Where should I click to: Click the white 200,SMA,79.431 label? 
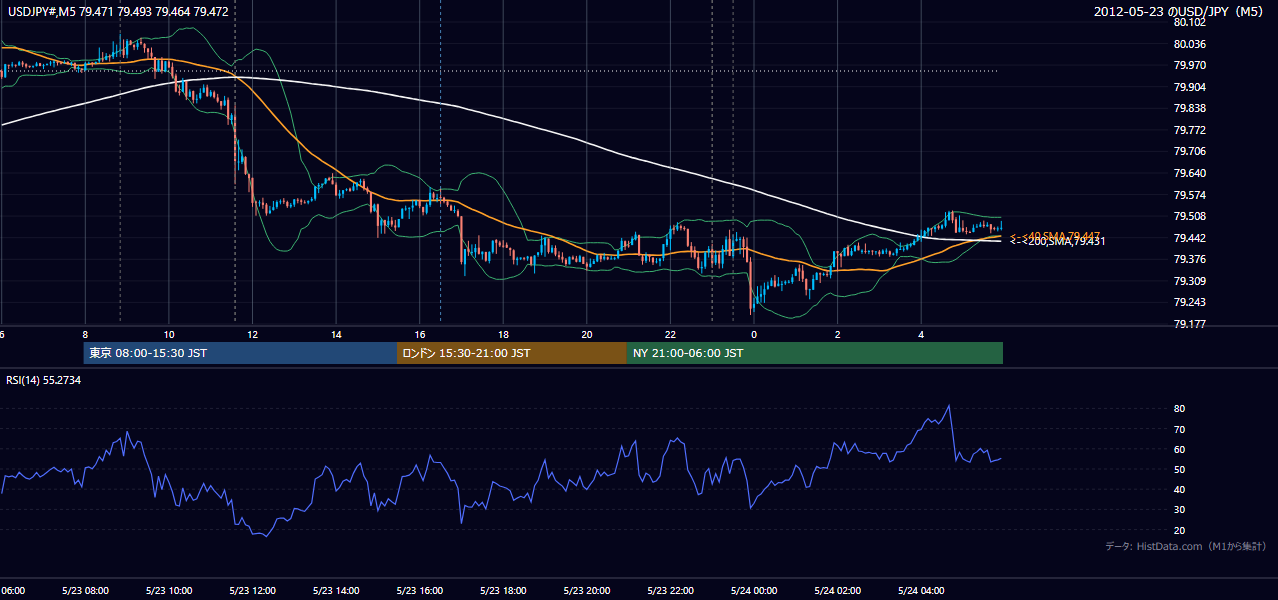1057,242
